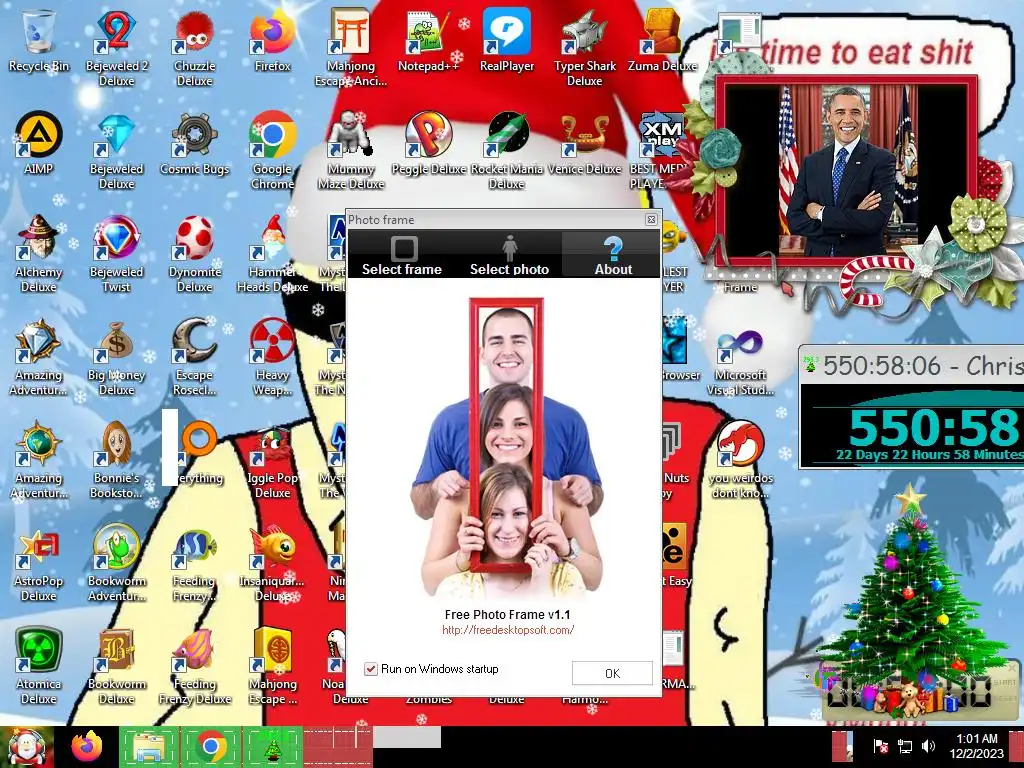
Task: Launch Rocket Mania Deluxe shortcut
Action: (507, 150)
